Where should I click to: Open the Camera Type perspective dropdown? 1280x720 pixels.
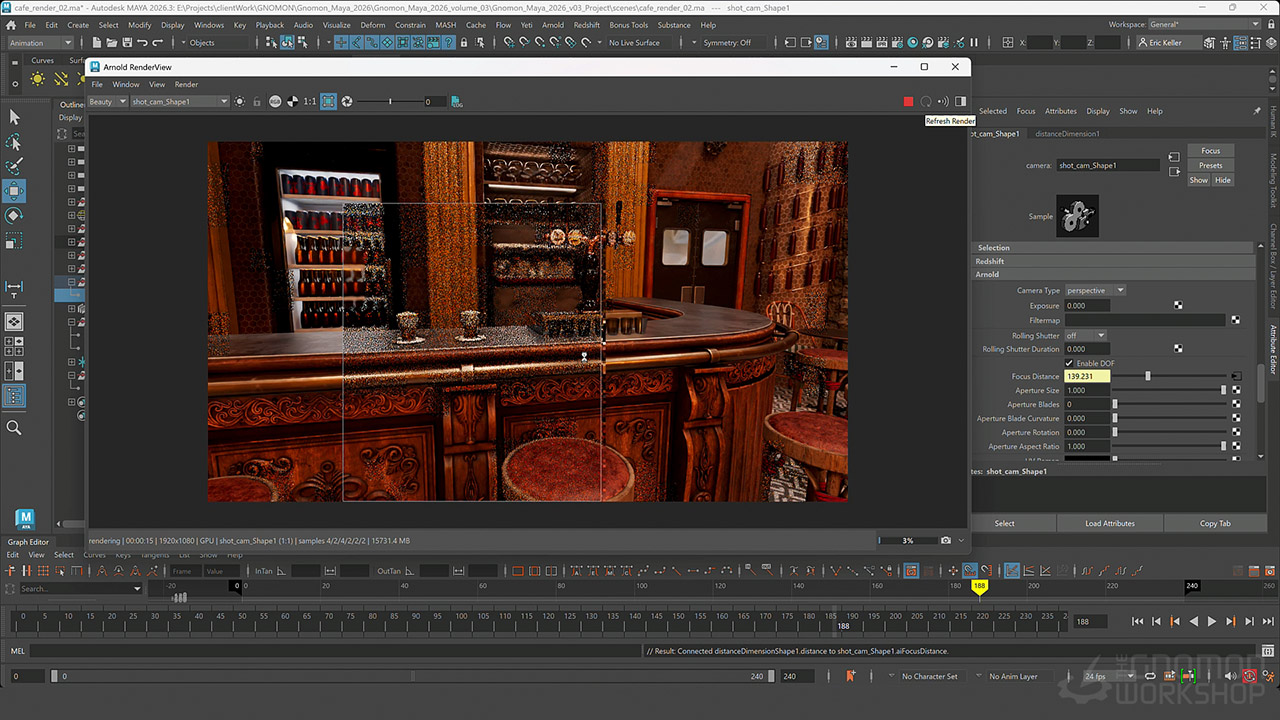(x=1095, y=290)
